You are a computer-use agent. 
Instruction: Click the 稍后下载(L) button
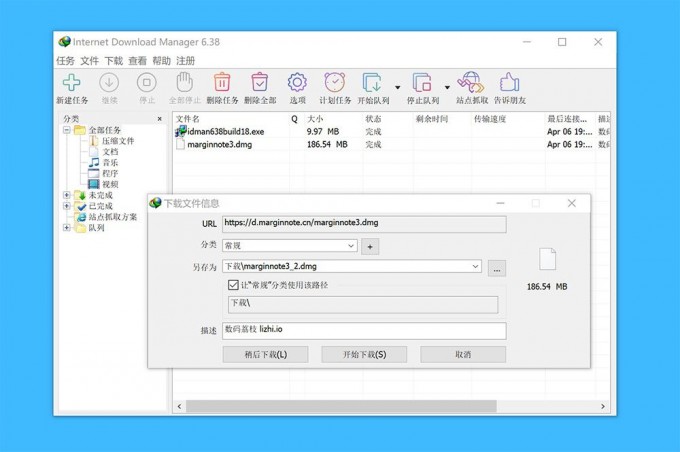click(265, 354)
